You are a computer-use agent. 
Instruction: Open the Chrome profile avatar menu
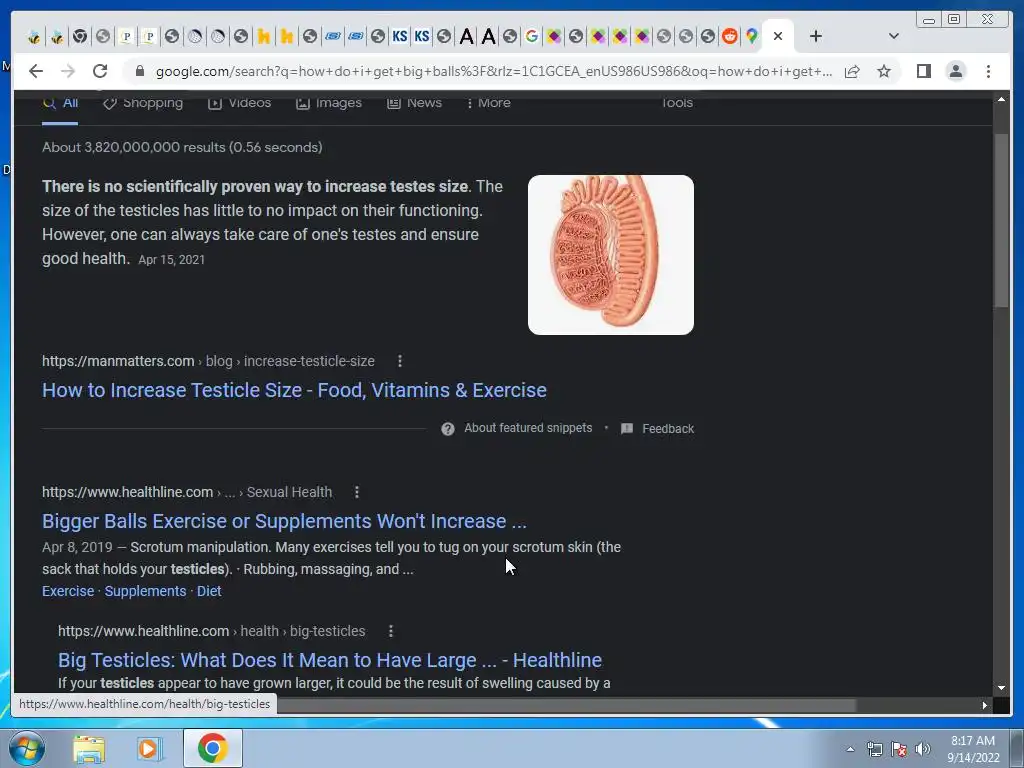click(955, 71)
